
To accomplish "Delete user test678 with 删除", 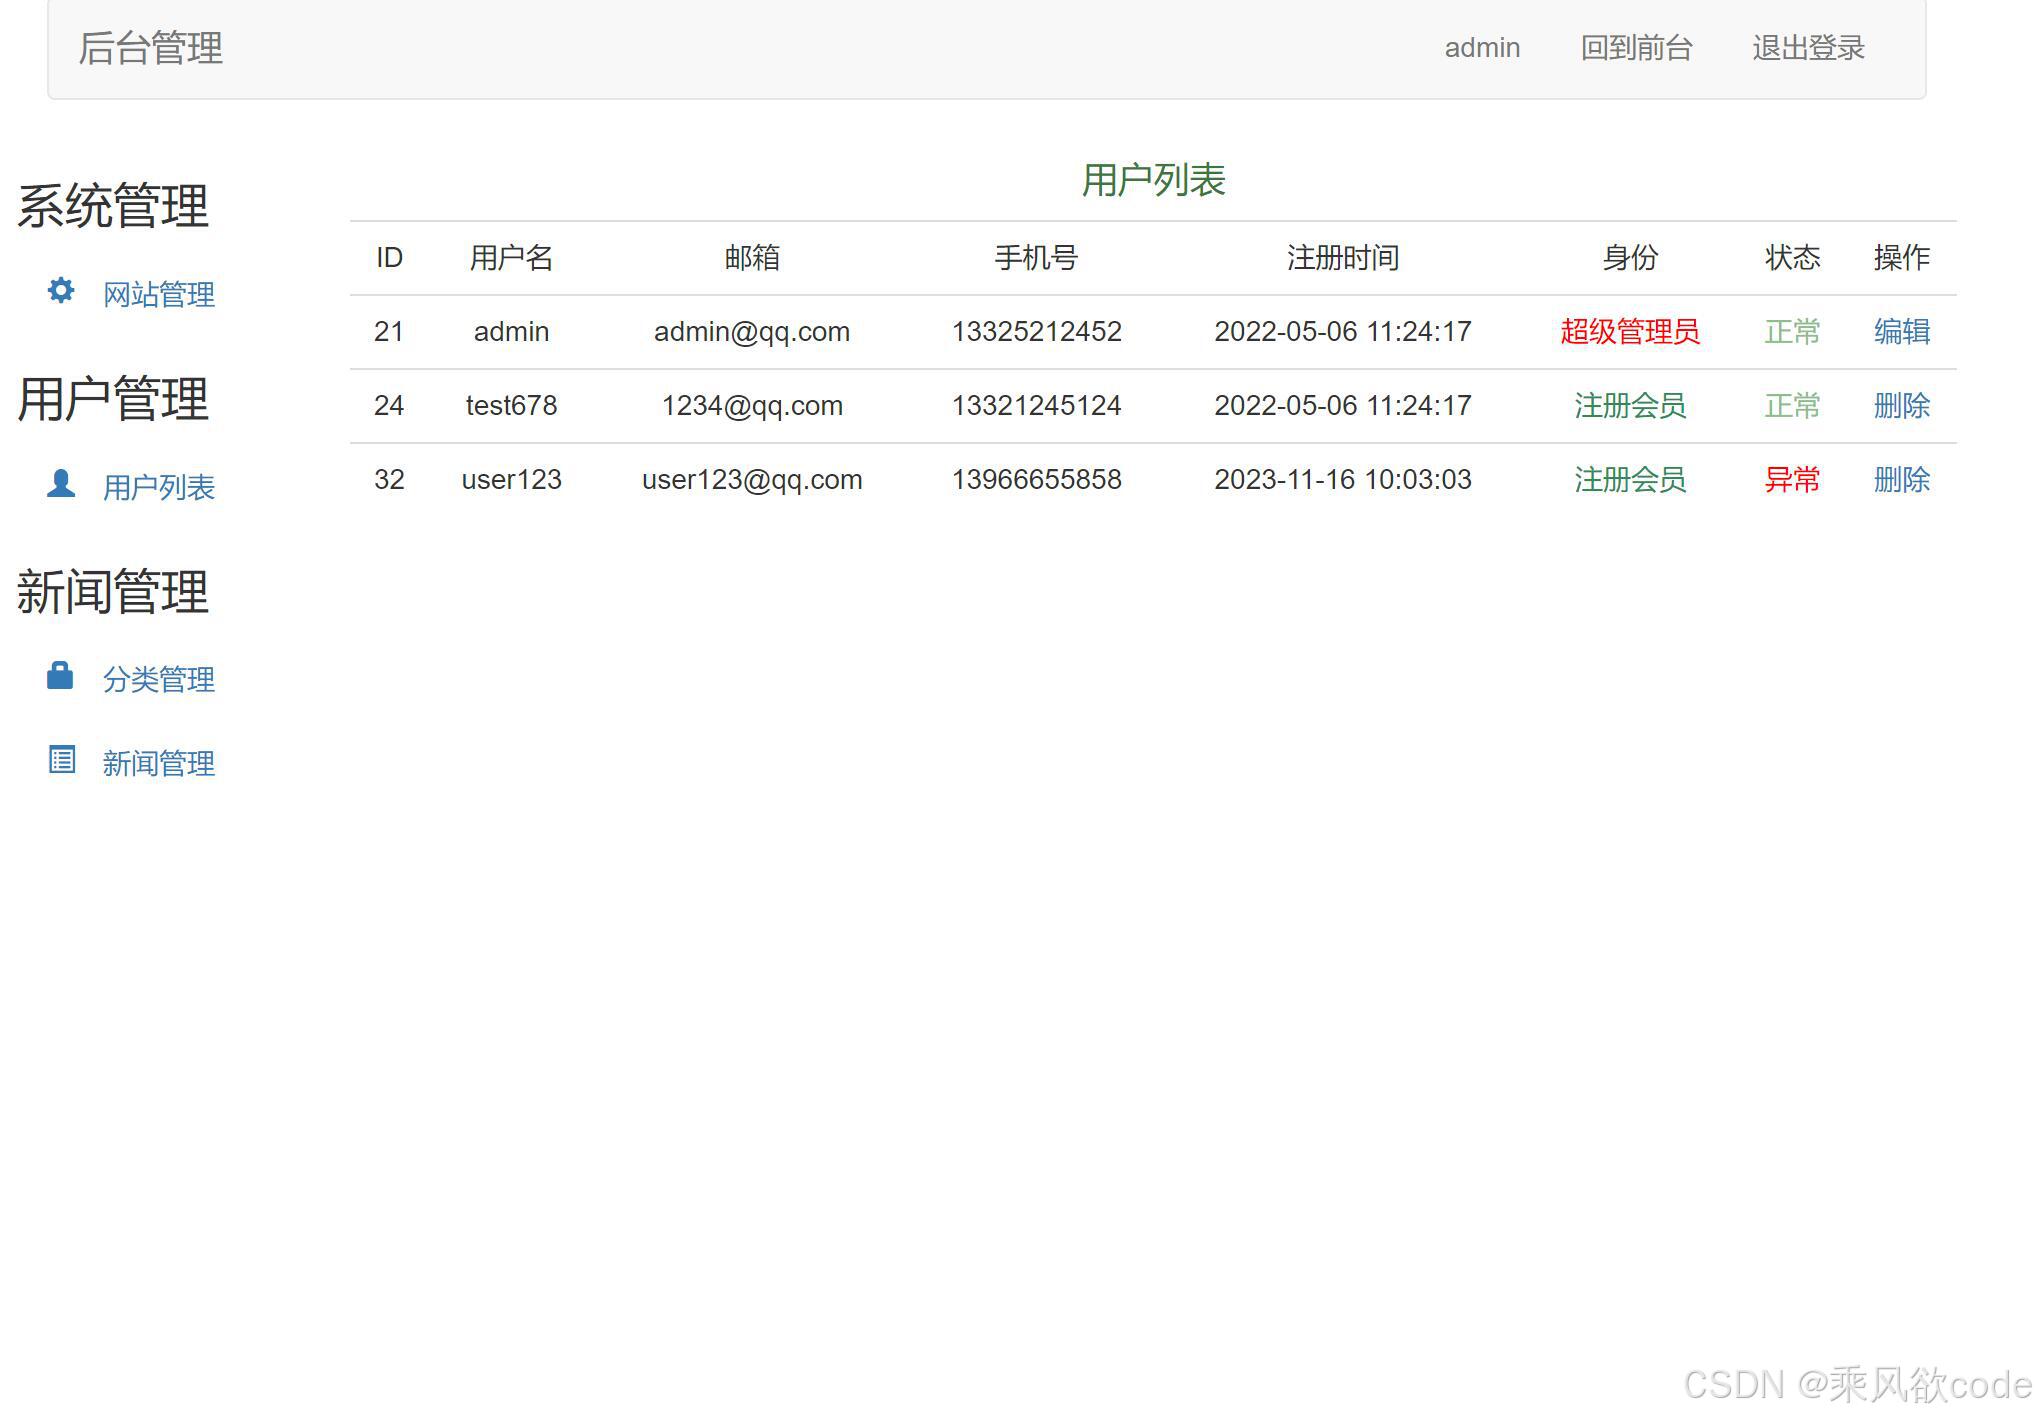I will pyautogui.click(x=1901, y=406).
